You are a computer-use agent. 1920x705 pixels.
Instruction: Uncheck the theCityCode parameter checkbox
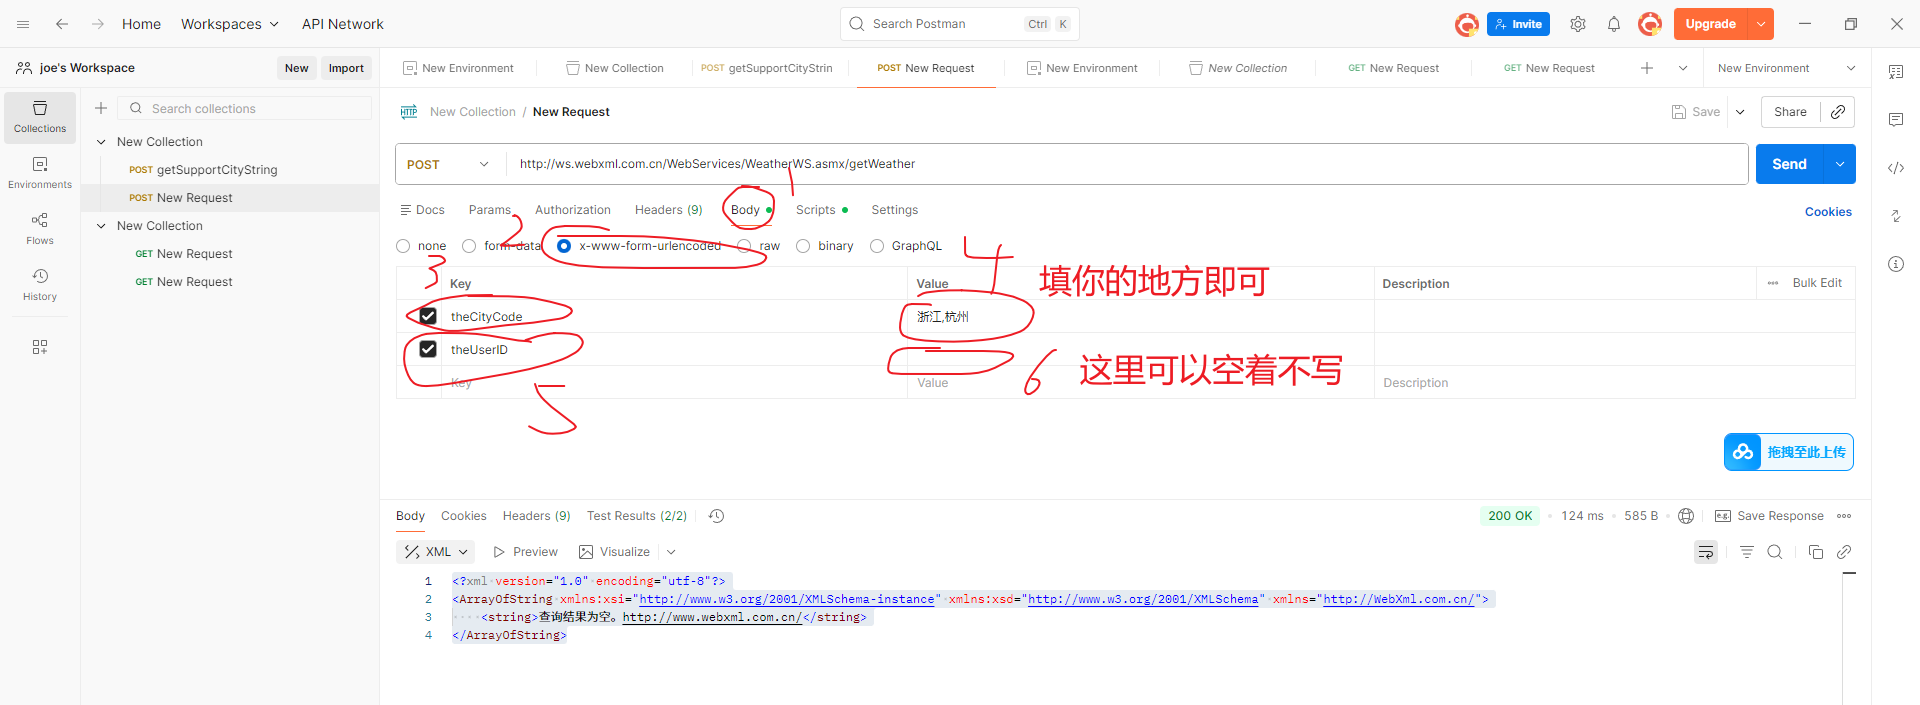(428, 316)
